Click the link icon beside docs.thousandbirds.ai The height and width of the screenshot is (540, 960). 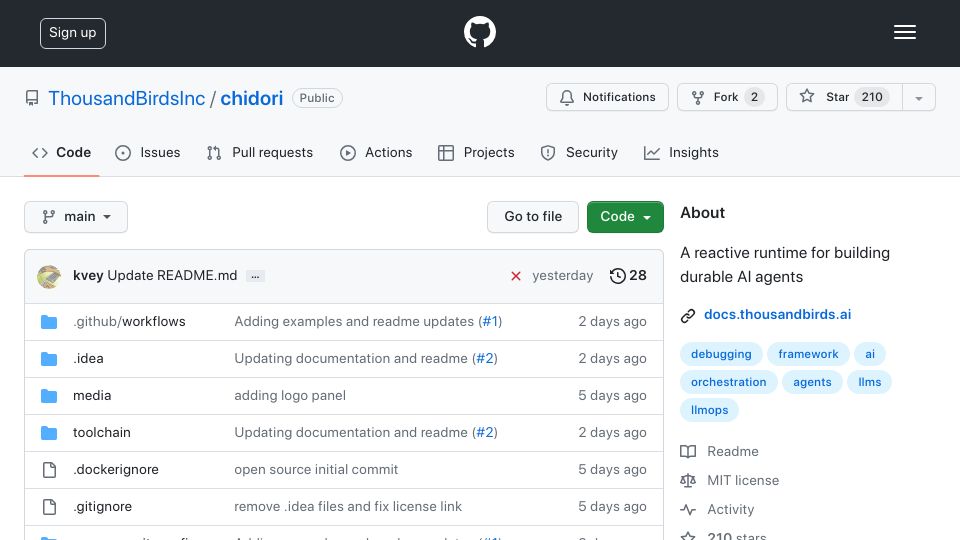coord(688,315)
